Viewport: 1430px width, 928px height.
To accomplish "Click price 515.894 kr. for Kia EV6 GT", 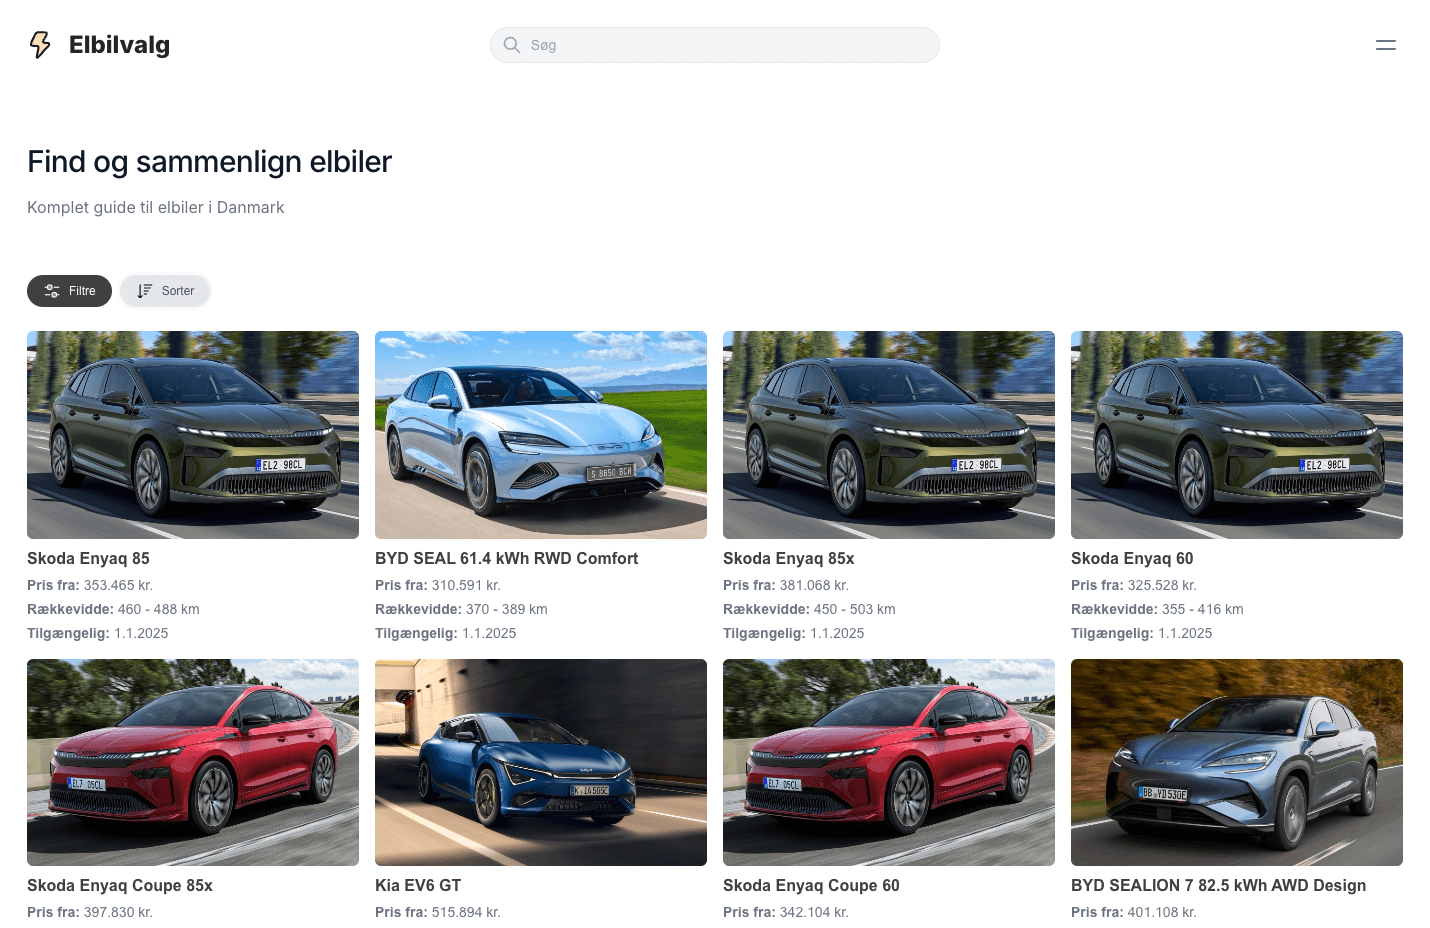I will coord(466,912).
